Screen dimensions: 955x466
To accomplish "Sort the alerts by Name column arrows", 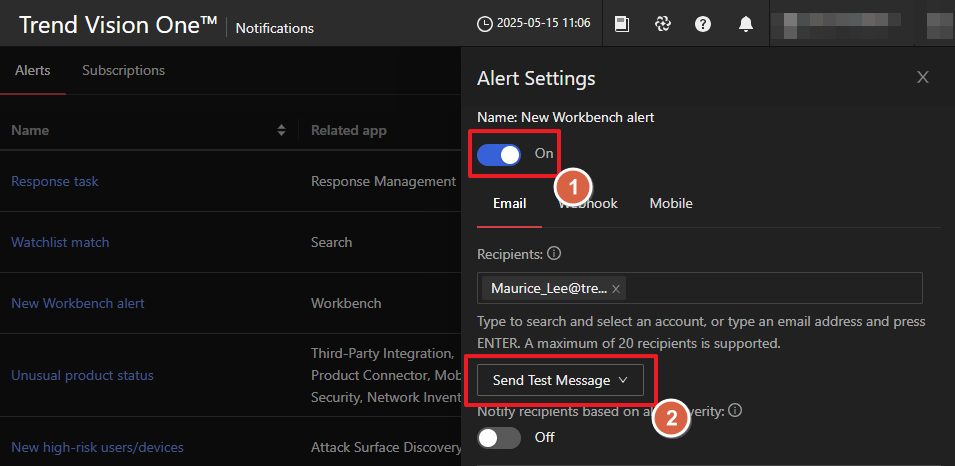I will (x=281, y=130).
